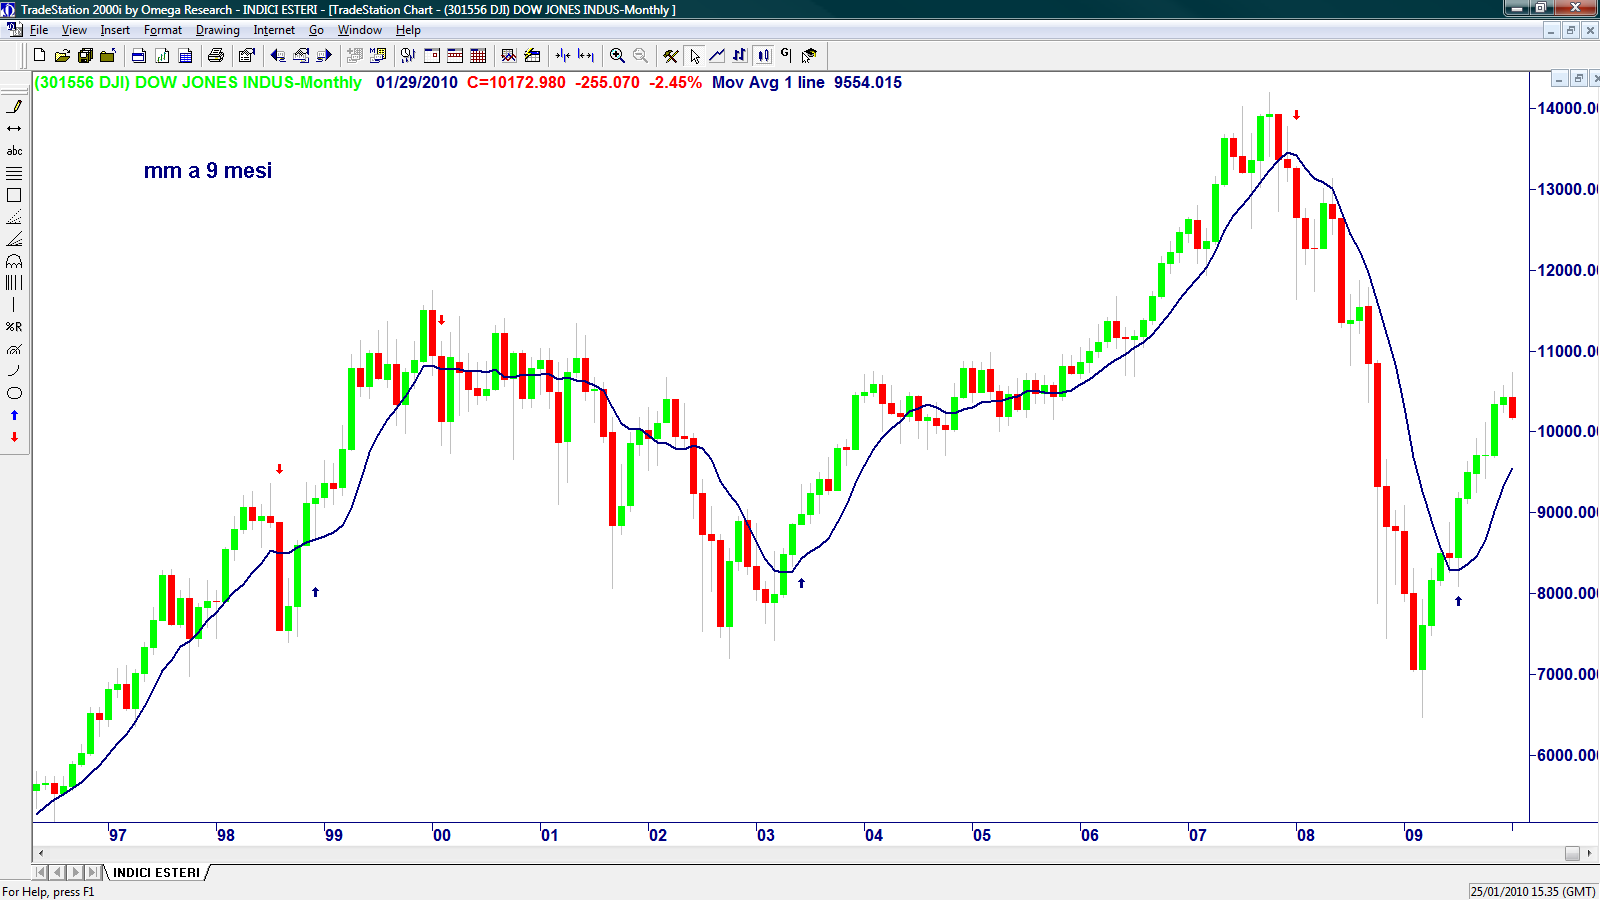Click the horizontal scrollbar thumb
The image size is (1600, 900).
[x=1572, y=854]
